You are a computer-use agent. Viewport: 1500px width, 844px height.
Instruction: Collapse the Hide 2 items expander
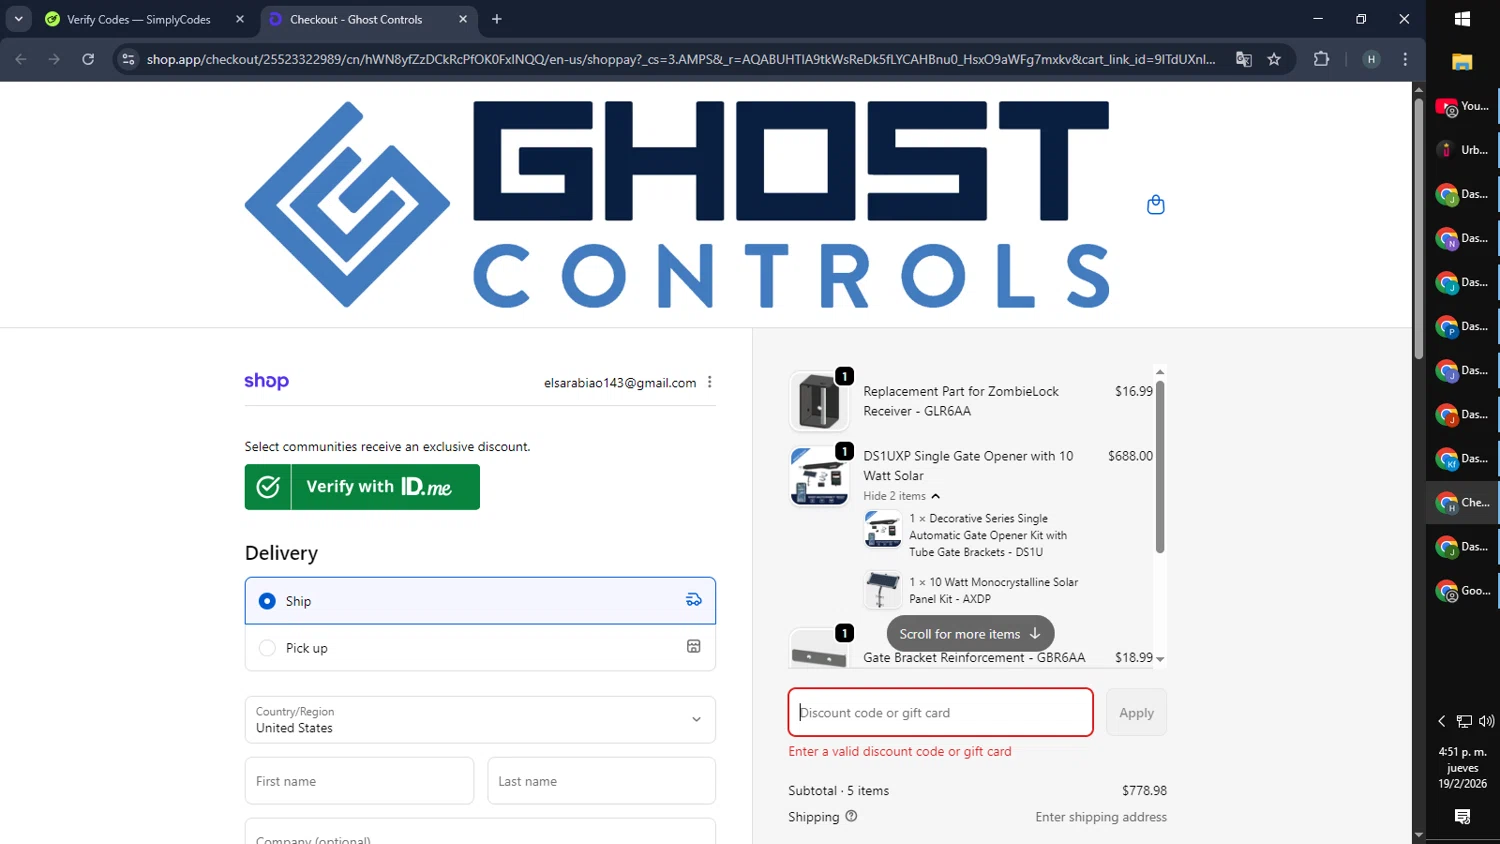[902, 496]
